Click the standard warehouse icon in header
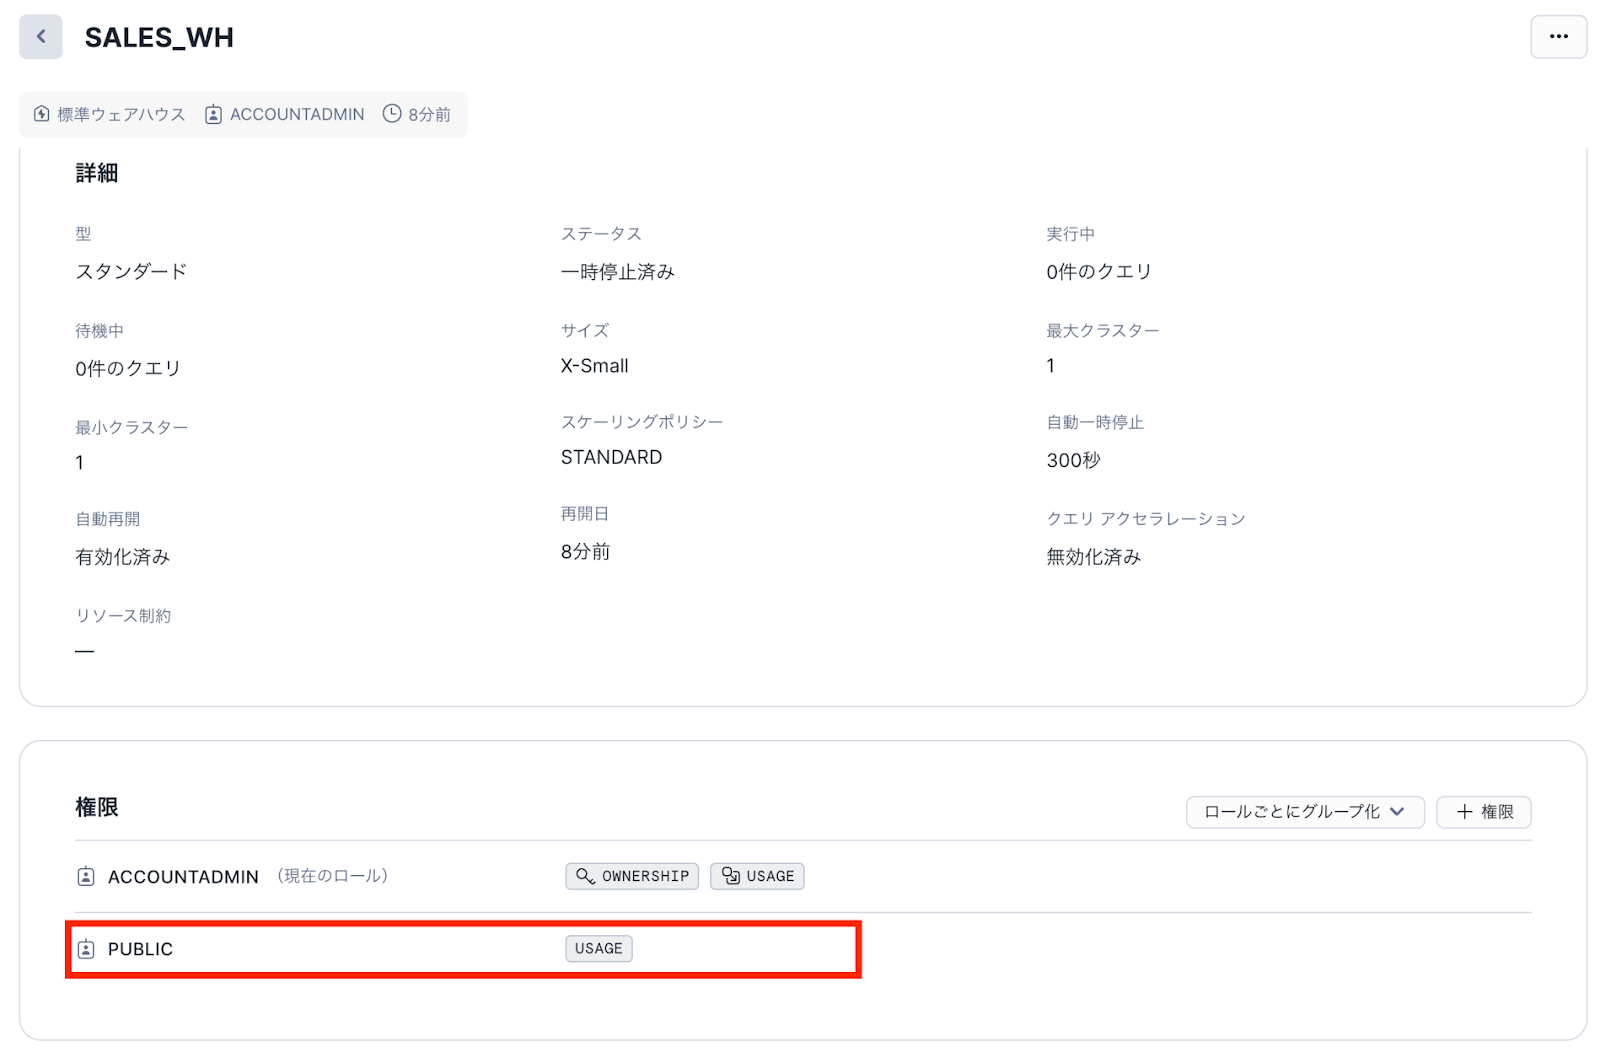This screenshot has width=1600, height=1050. click(42, 114)
